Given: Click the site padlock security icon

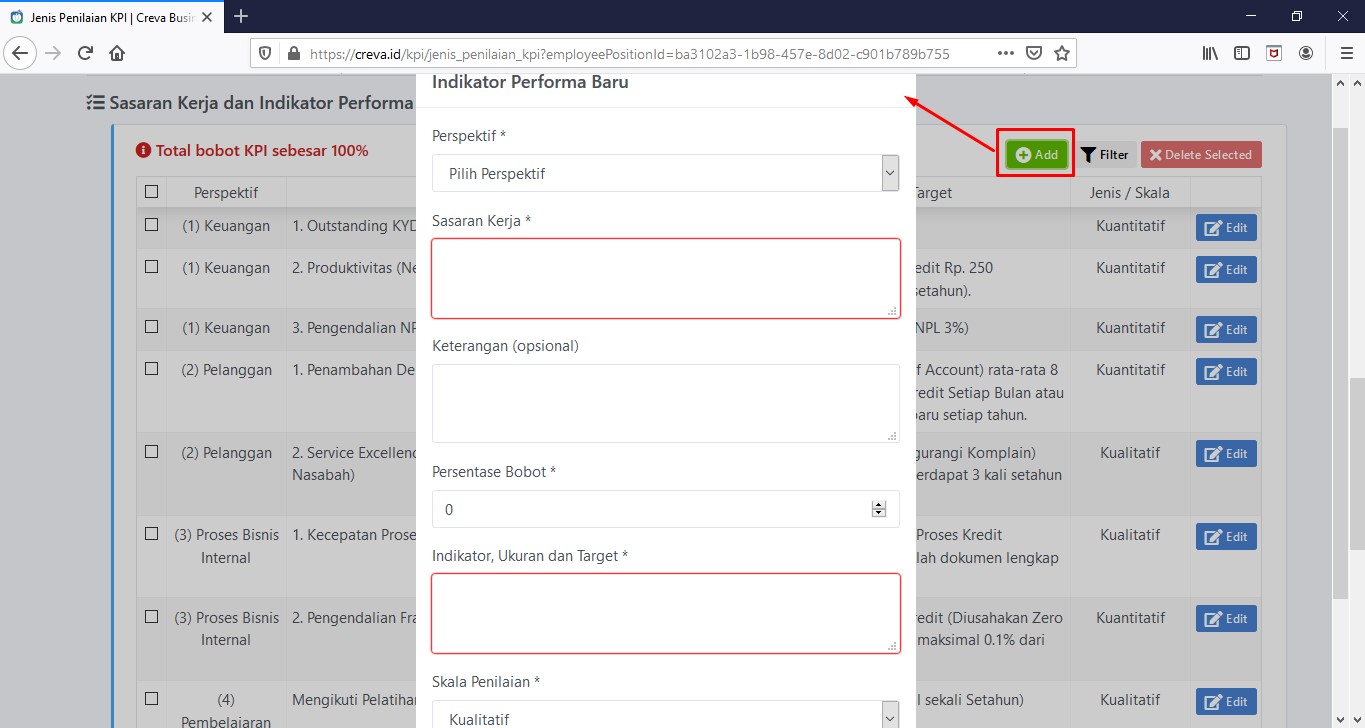Looking at the screenshot, I should click(x=293, y=54).
